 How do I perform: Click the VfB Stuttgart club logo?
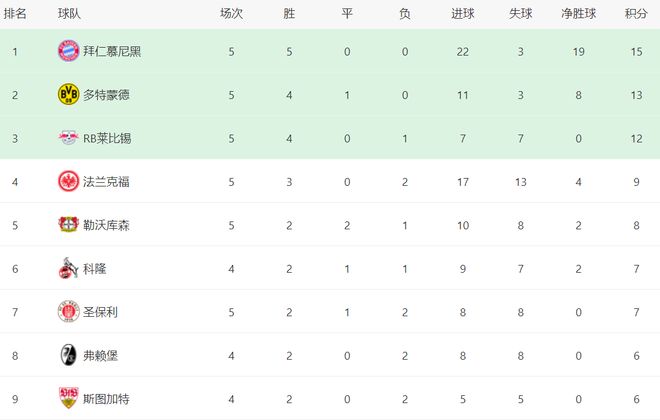(68, 399)
